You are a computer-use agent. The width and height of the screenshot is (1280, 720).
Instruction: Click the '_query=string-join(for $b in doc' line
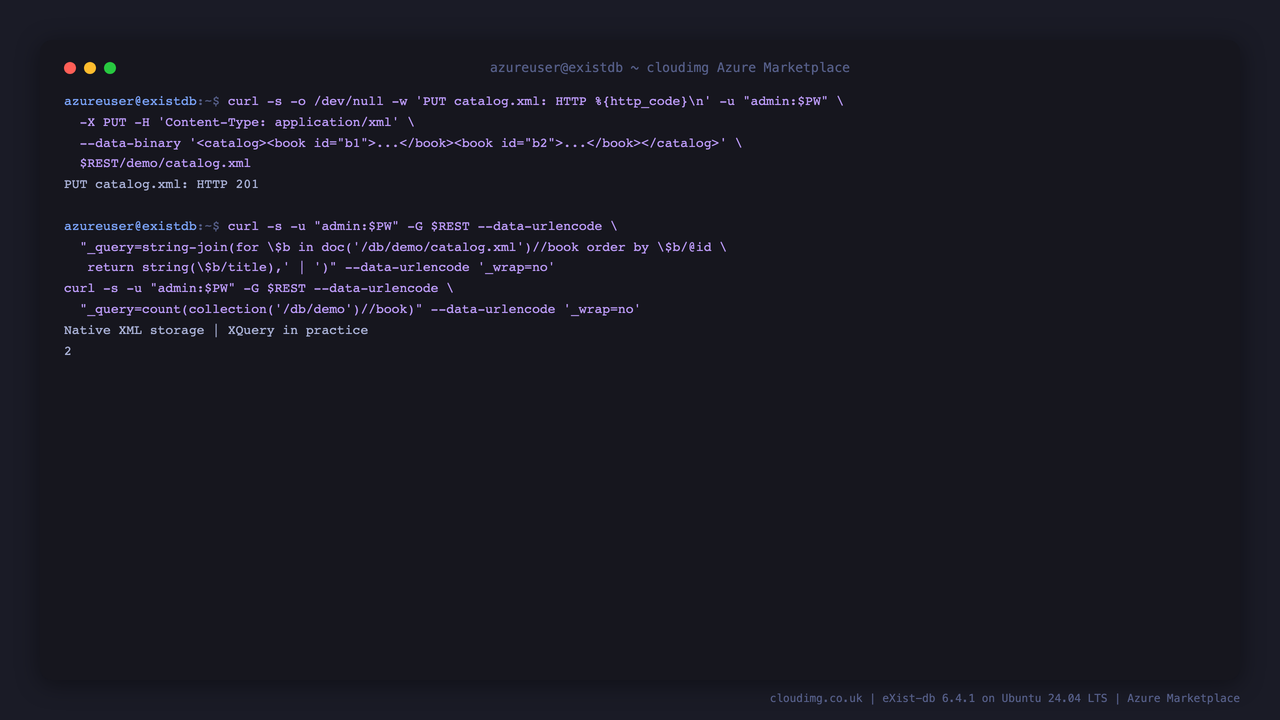(x=403, y=247)
